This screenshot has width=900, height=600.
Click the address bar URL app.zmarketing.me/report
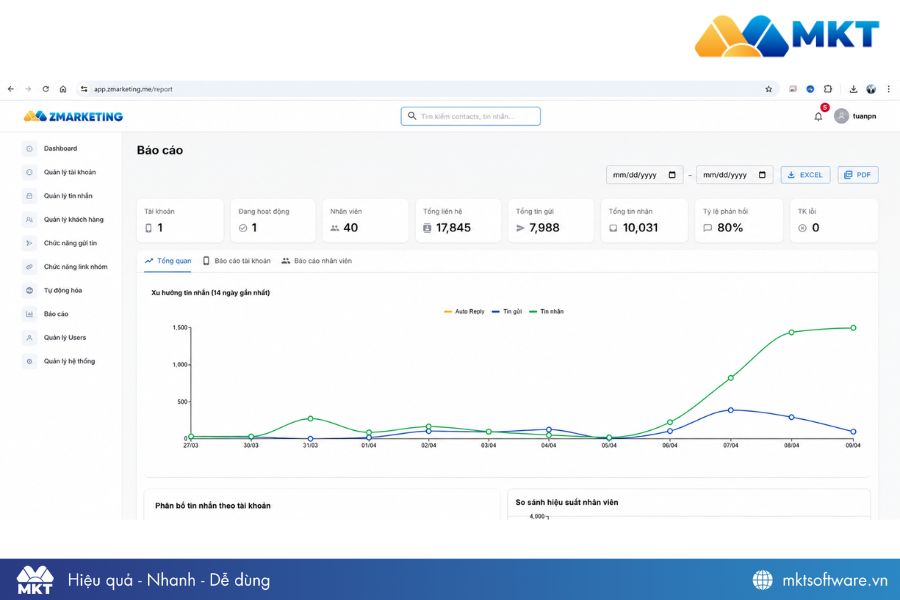tap(133, 89)
